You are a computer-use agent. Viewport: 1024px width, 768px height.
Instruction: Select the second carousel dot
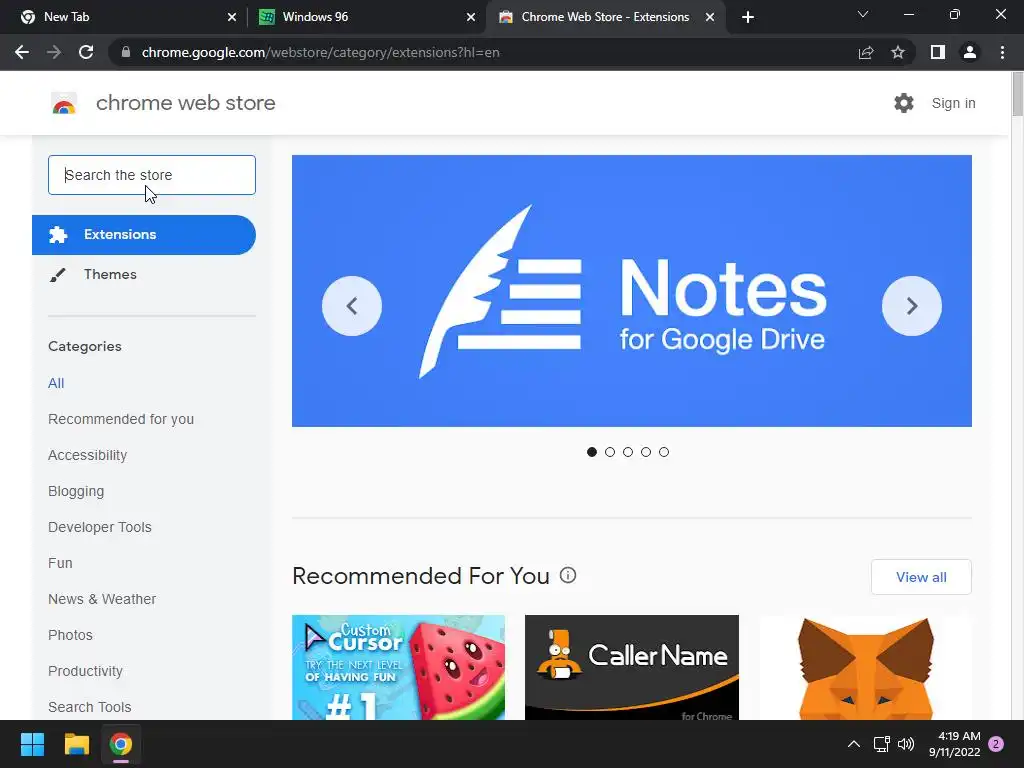(x=610, y=452)
